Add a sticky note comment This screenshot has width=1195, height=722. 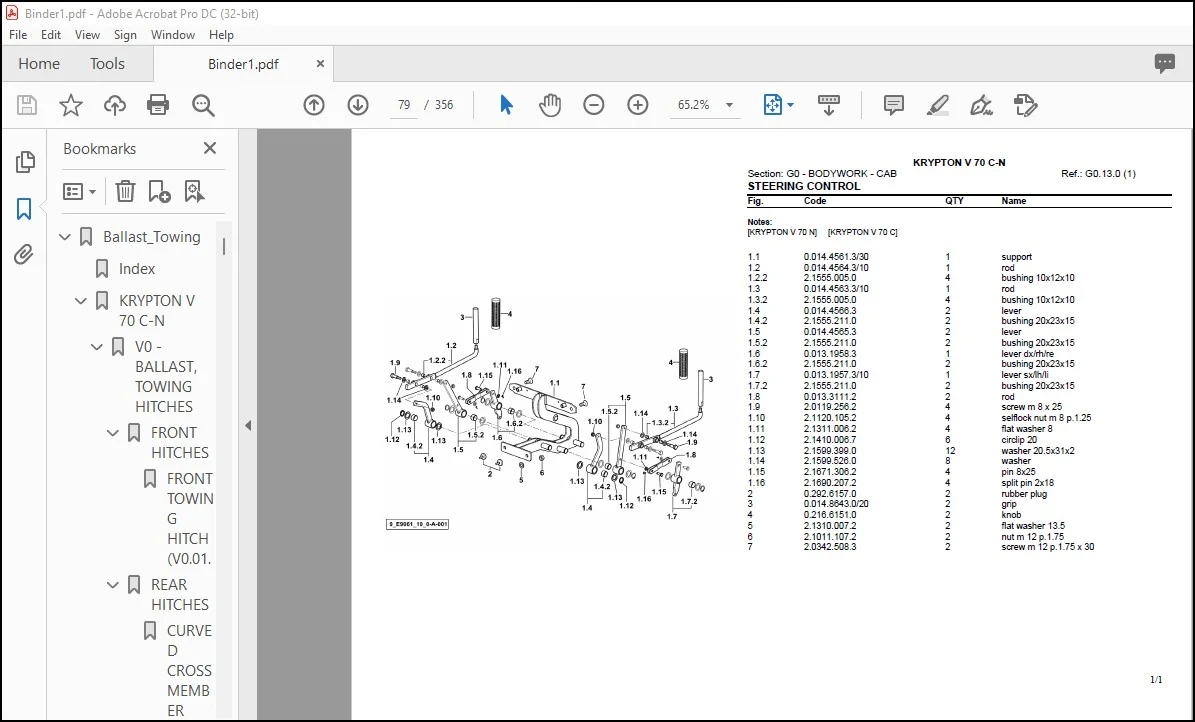click(x=893, y=105)
